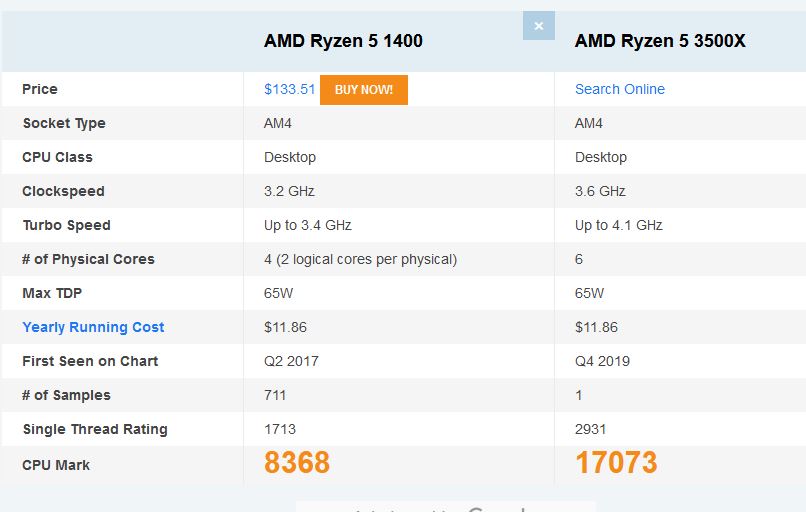Screen dimensions: 806x512
Task: Click the CPU Class row label
Action: [58, 157]
